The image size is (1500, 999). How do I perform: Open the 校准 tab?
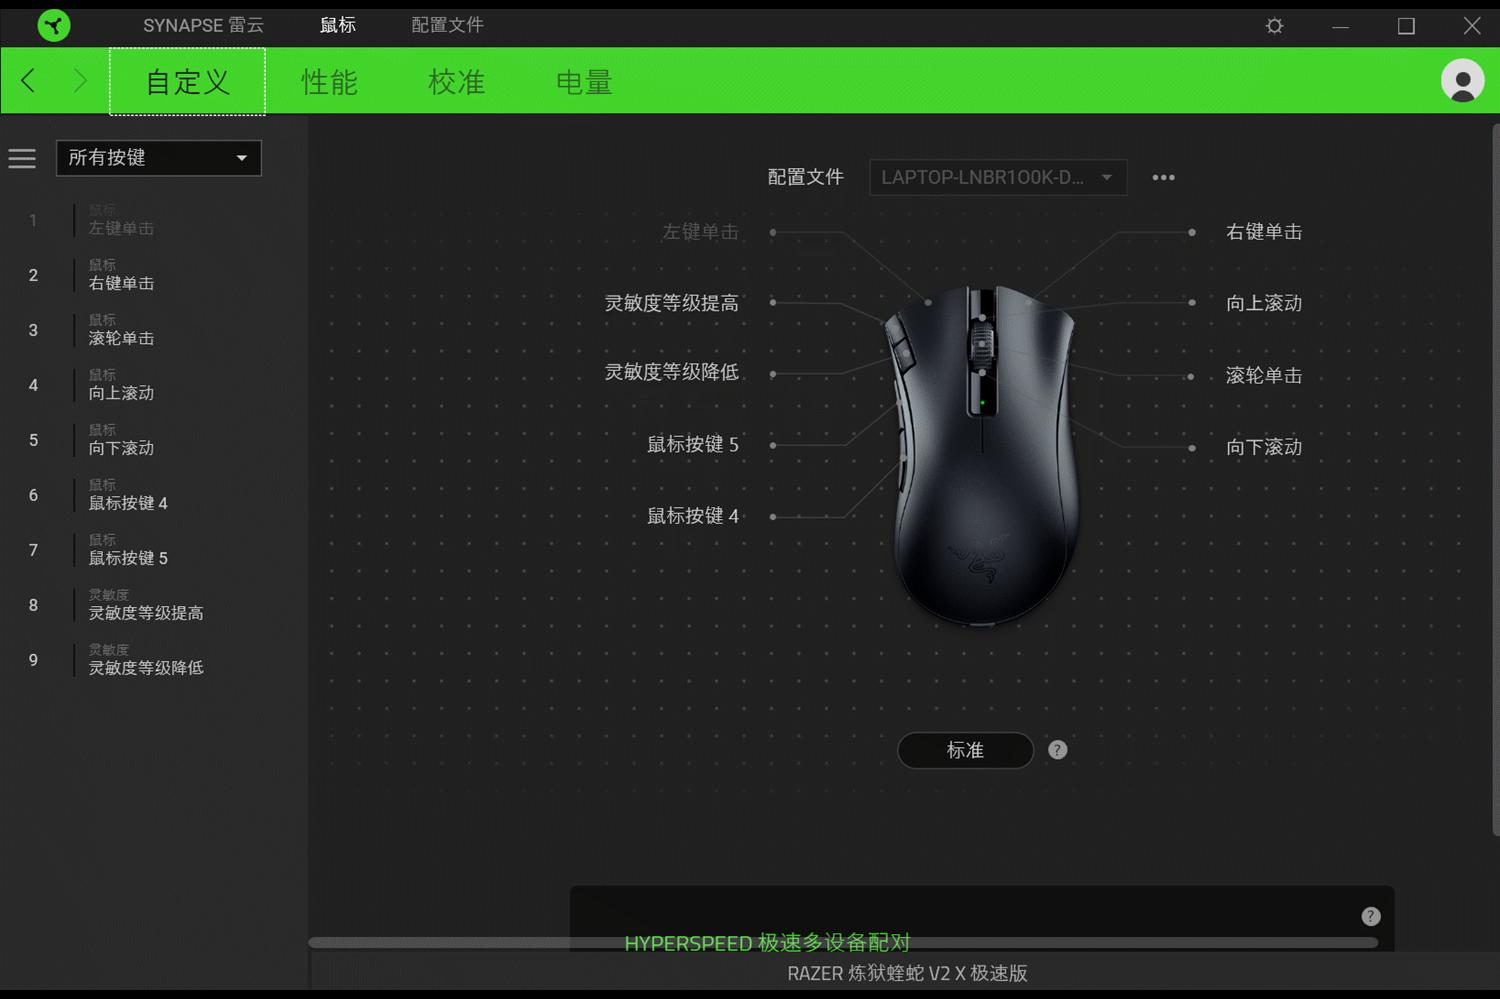pos(456,82)
